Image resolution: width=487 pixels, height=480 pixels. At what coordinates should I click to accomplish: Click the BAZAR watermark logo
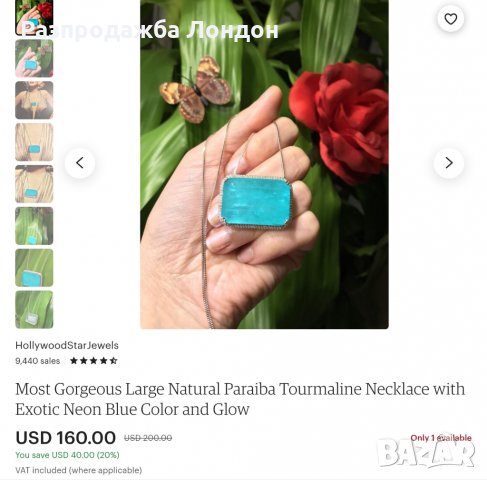pyautogui.click(x=426, y=454)
